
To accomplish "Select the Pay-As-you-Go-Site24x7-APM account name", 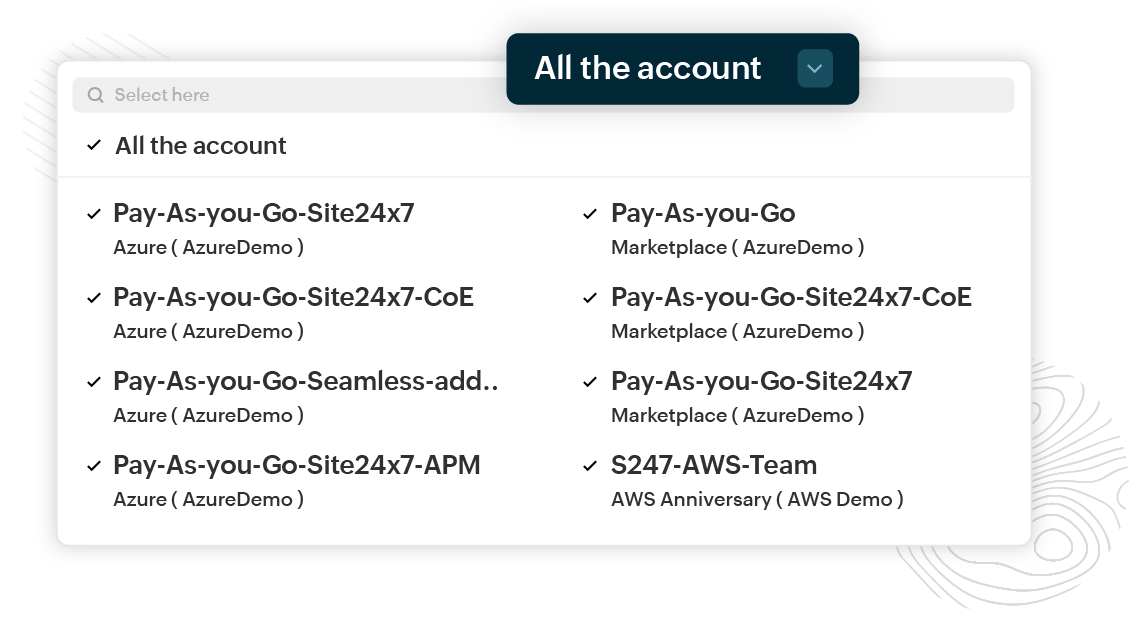I will point(297,465).
